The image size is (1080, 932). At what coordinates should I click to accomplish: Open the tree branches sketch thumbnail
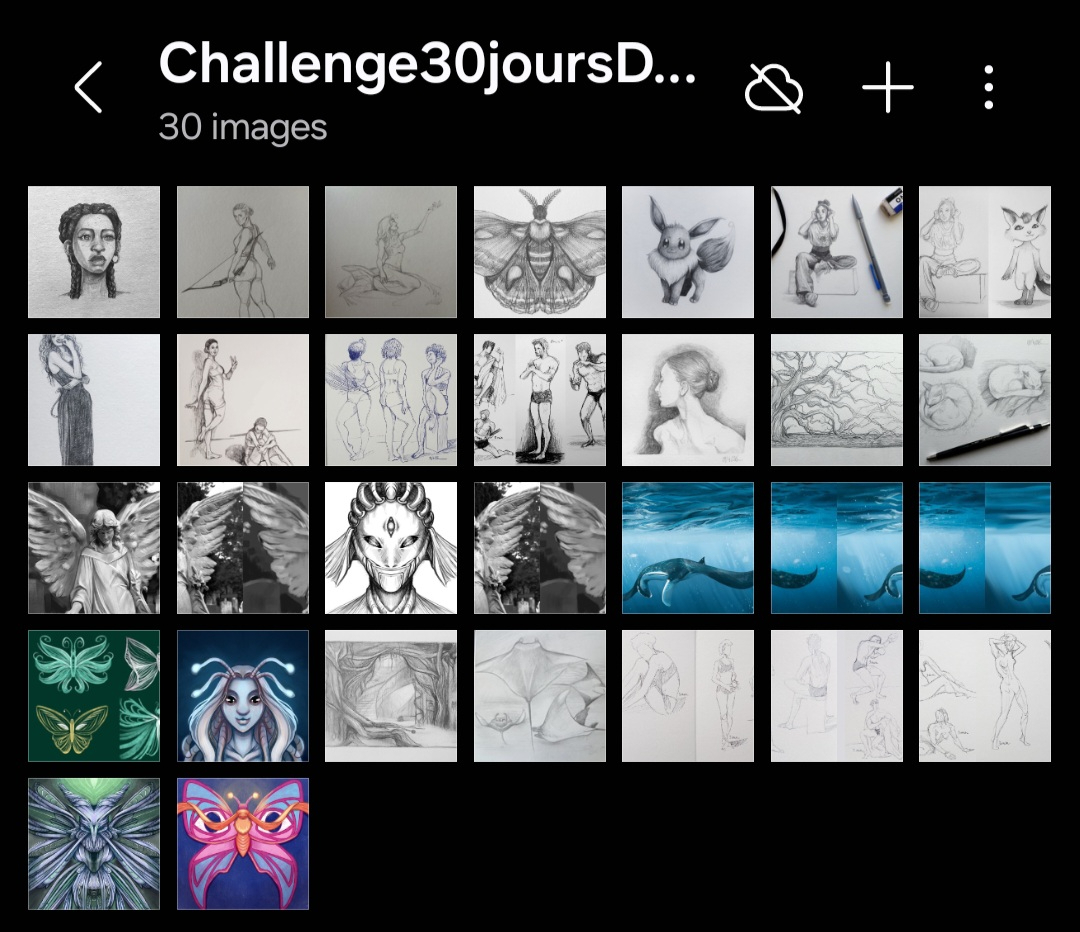836,400
